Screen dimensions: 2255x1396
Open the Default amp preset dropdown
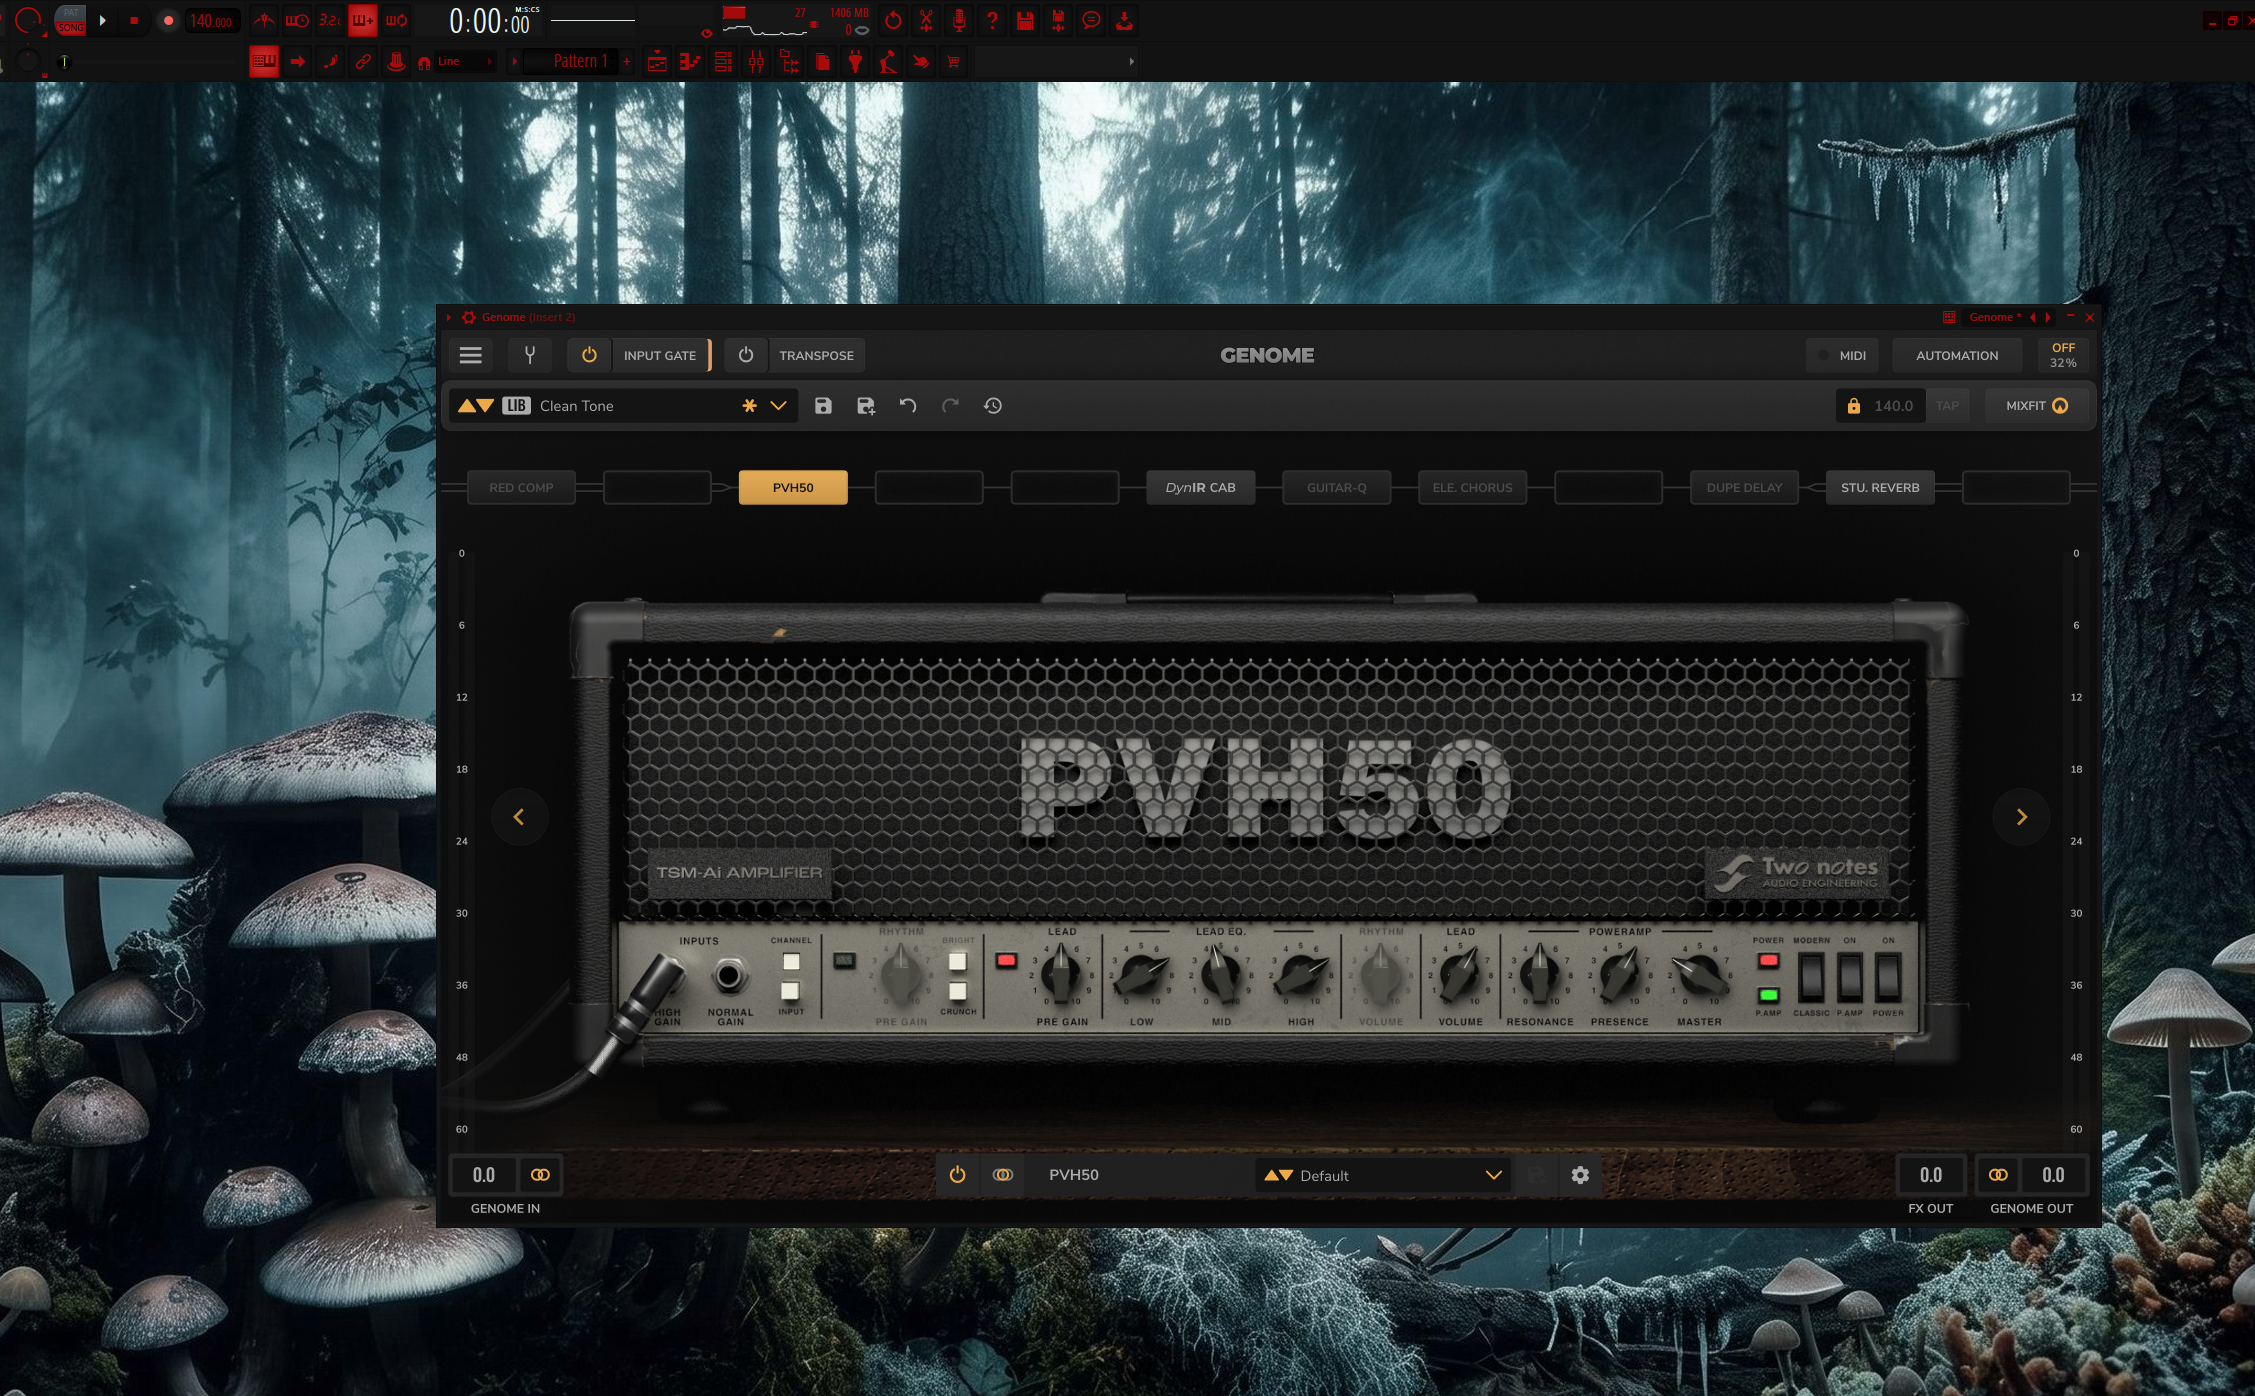1384,1175
